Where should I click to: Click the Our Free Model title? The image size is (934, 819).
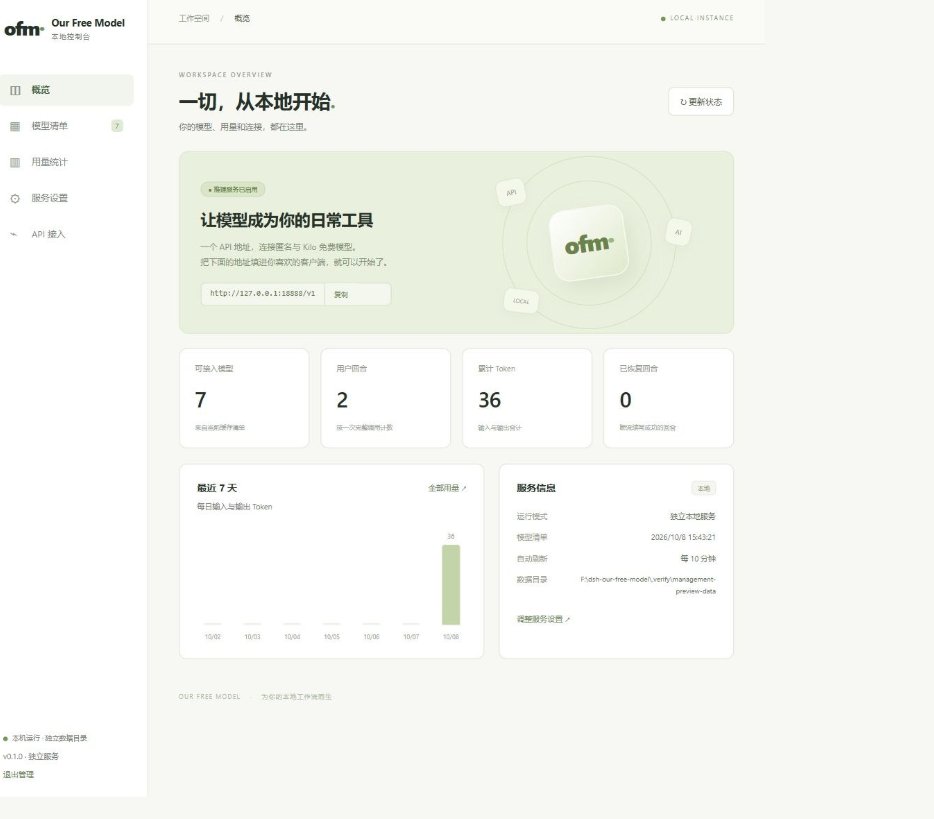[88, 23]
